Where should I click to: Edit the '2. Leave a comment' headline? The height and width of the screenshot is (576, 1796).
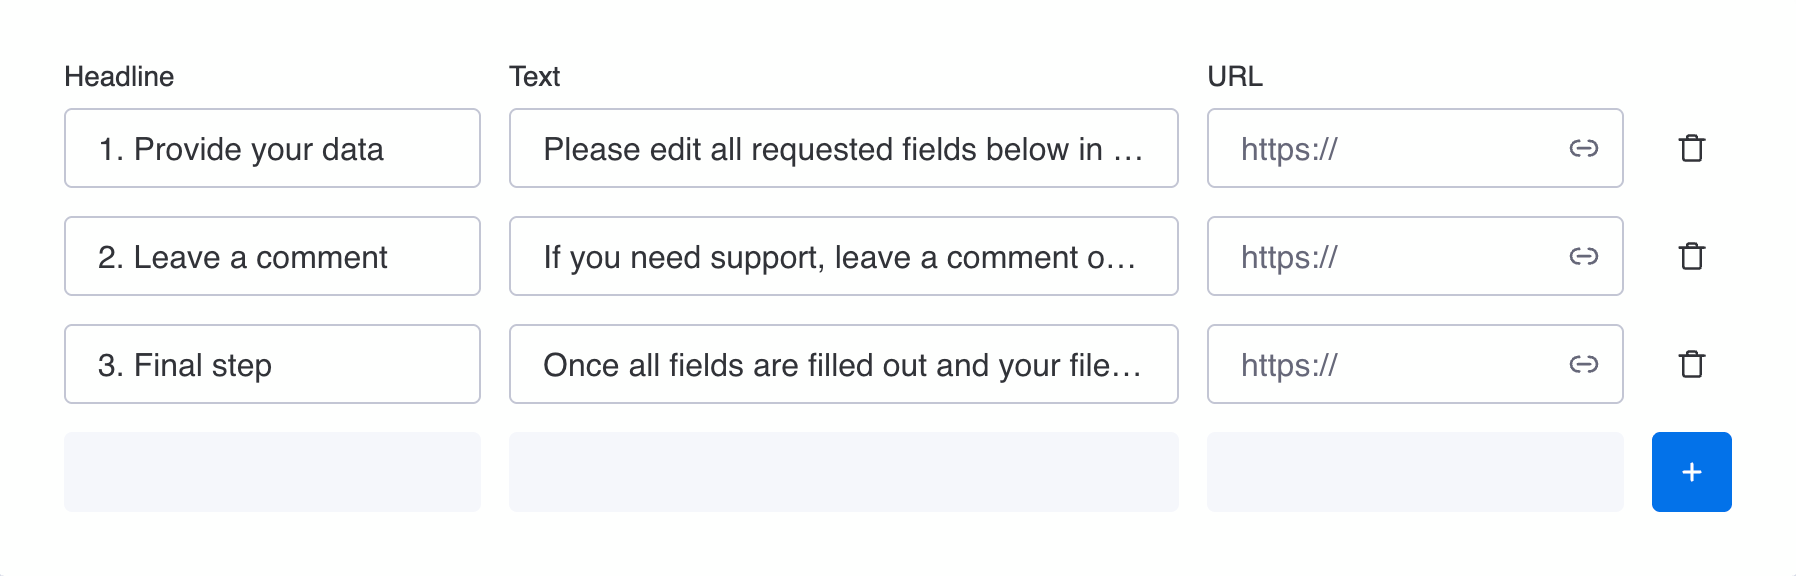coord(272,256)
